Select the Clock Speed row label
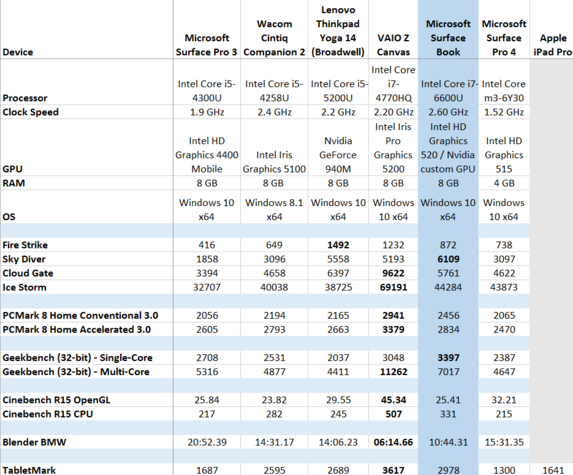 (30, 112)
